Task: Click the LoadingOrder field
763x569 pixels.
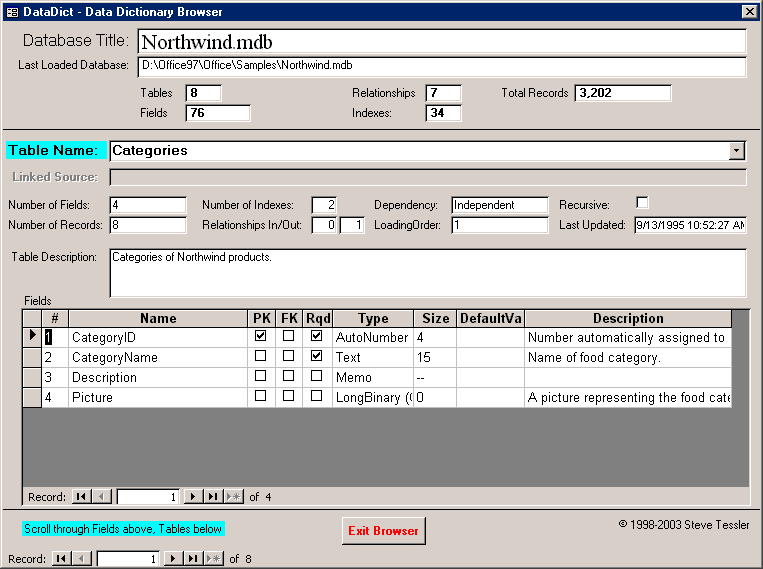Action: (x=500, y=225)
